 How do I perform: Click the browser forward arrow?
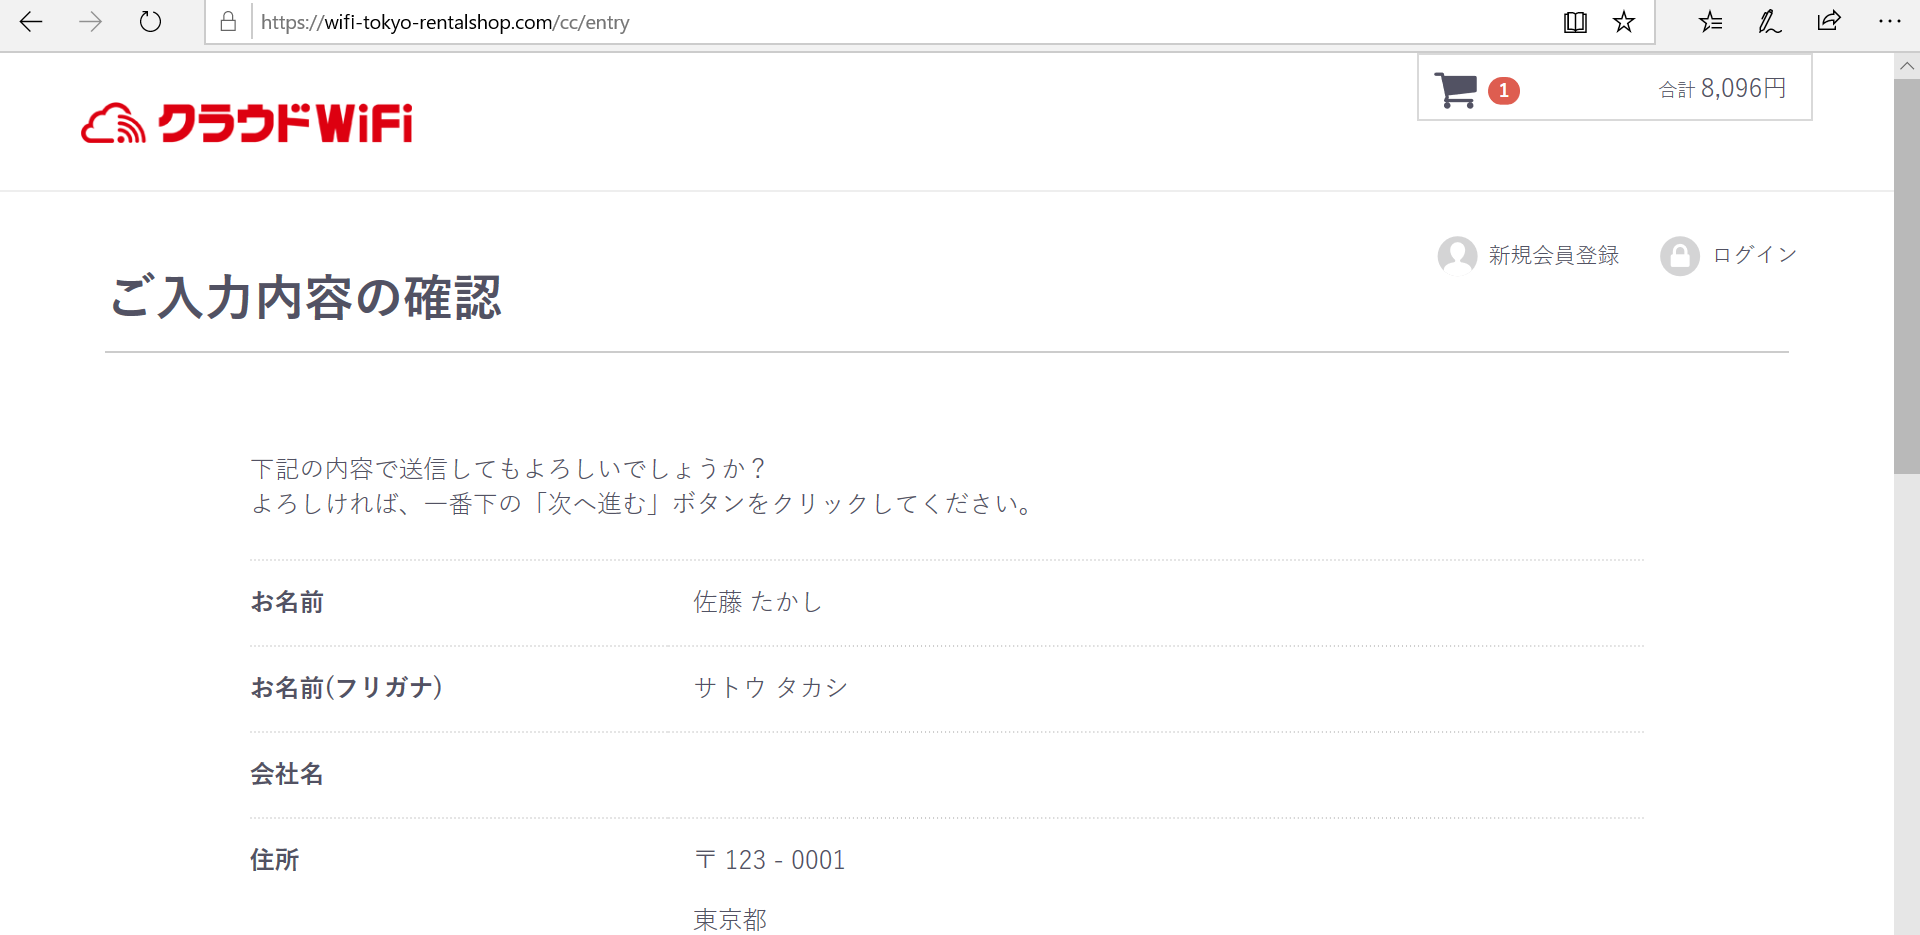90,22
